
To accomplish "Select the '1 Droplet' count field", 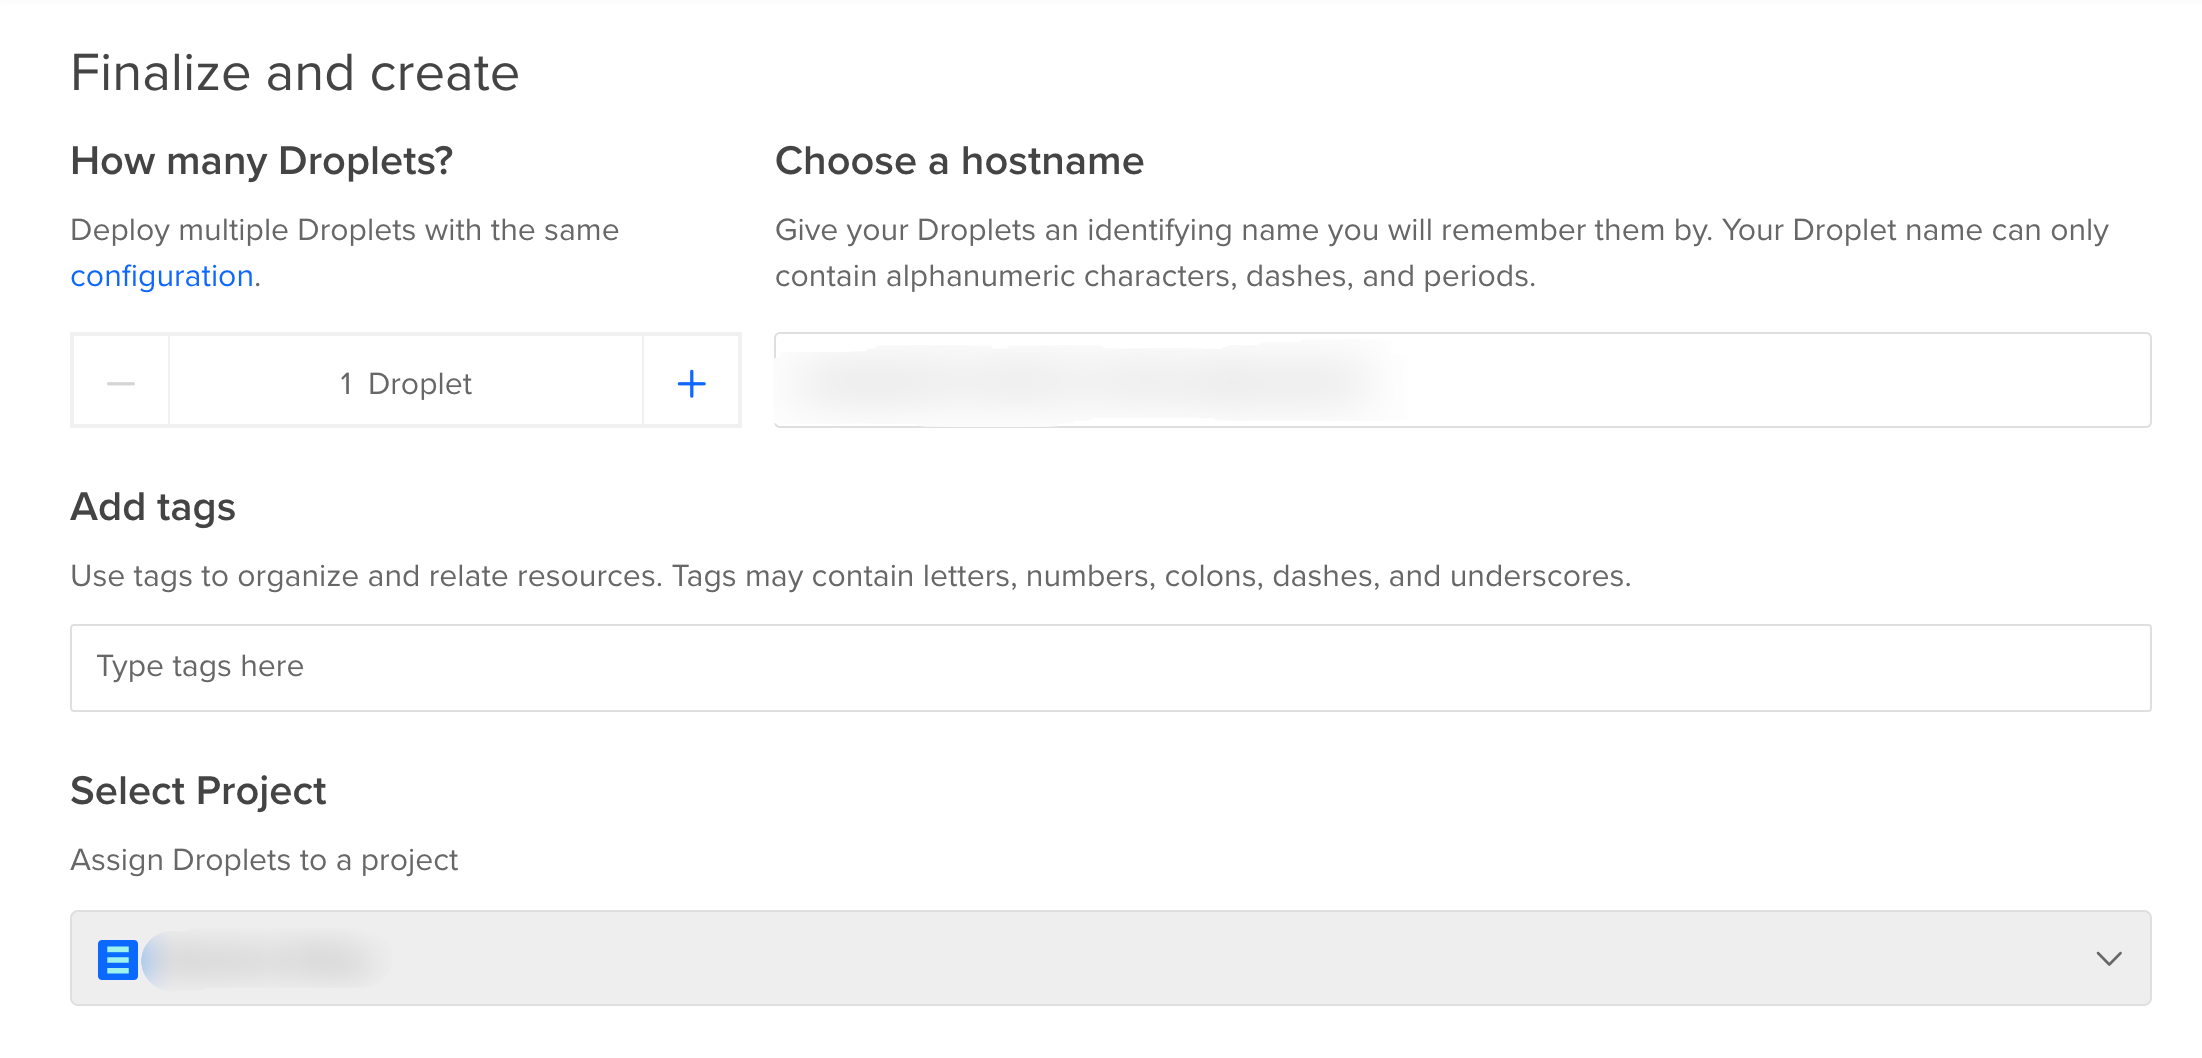I will pos(405,383).
